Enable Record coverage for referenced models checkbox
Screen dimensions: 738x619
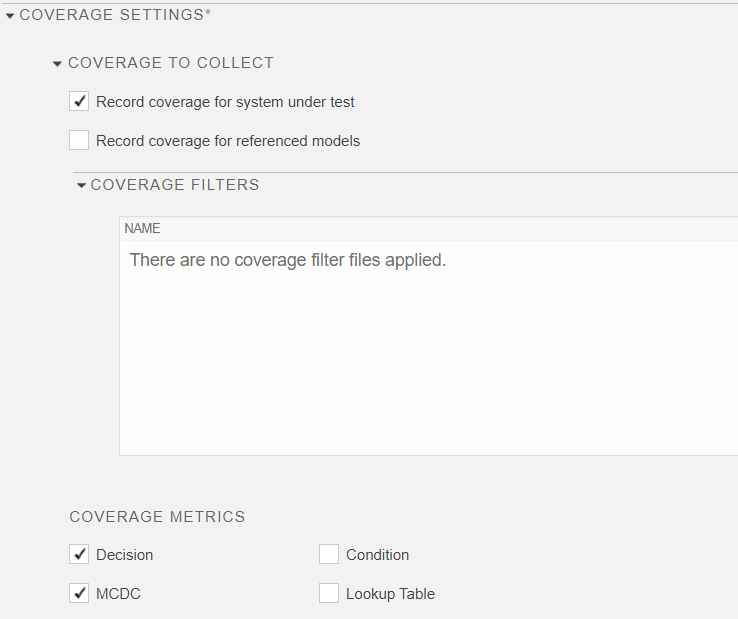(x=79, y=140)
